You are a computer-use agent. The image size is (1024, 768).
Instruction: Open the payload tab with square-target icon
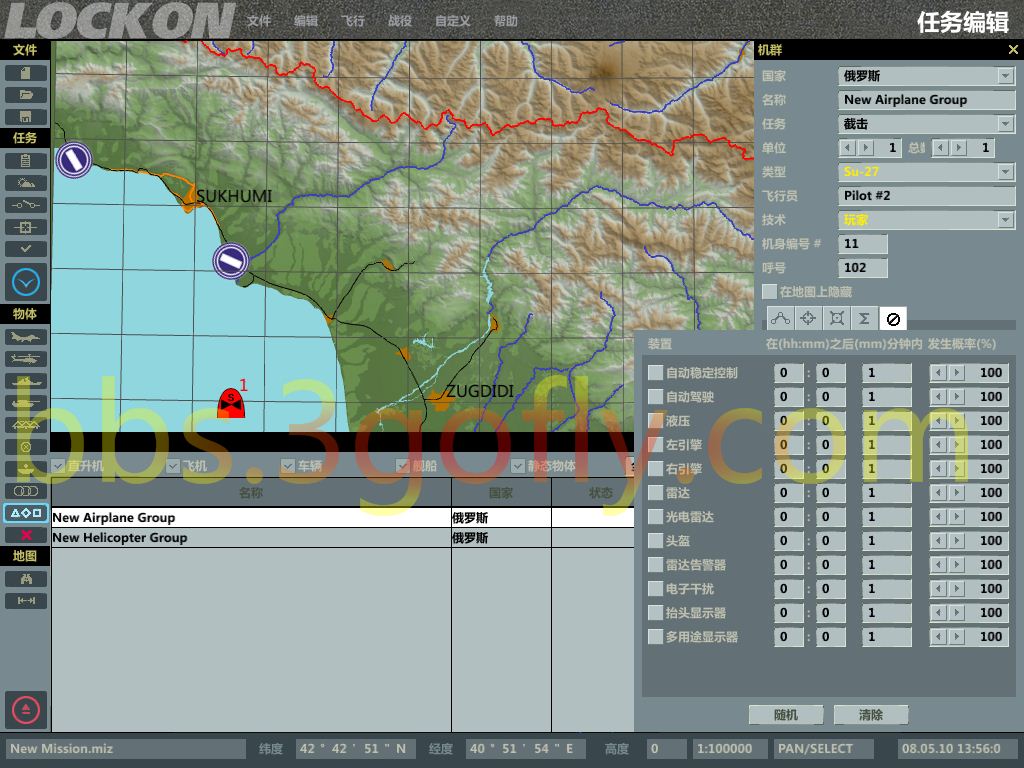(x=837, y=319)
